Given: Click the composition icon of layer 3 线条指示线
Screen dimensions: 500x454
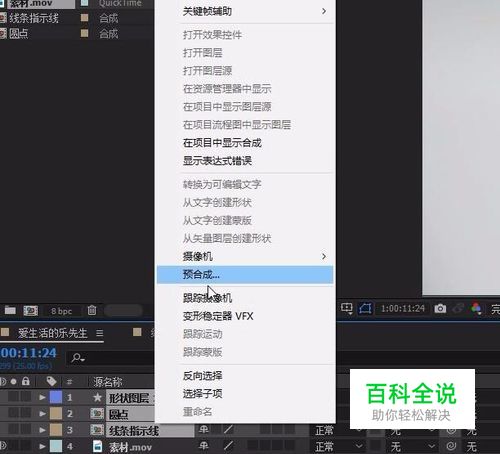Looking at the screenshot, I should [x=97, y=430].
